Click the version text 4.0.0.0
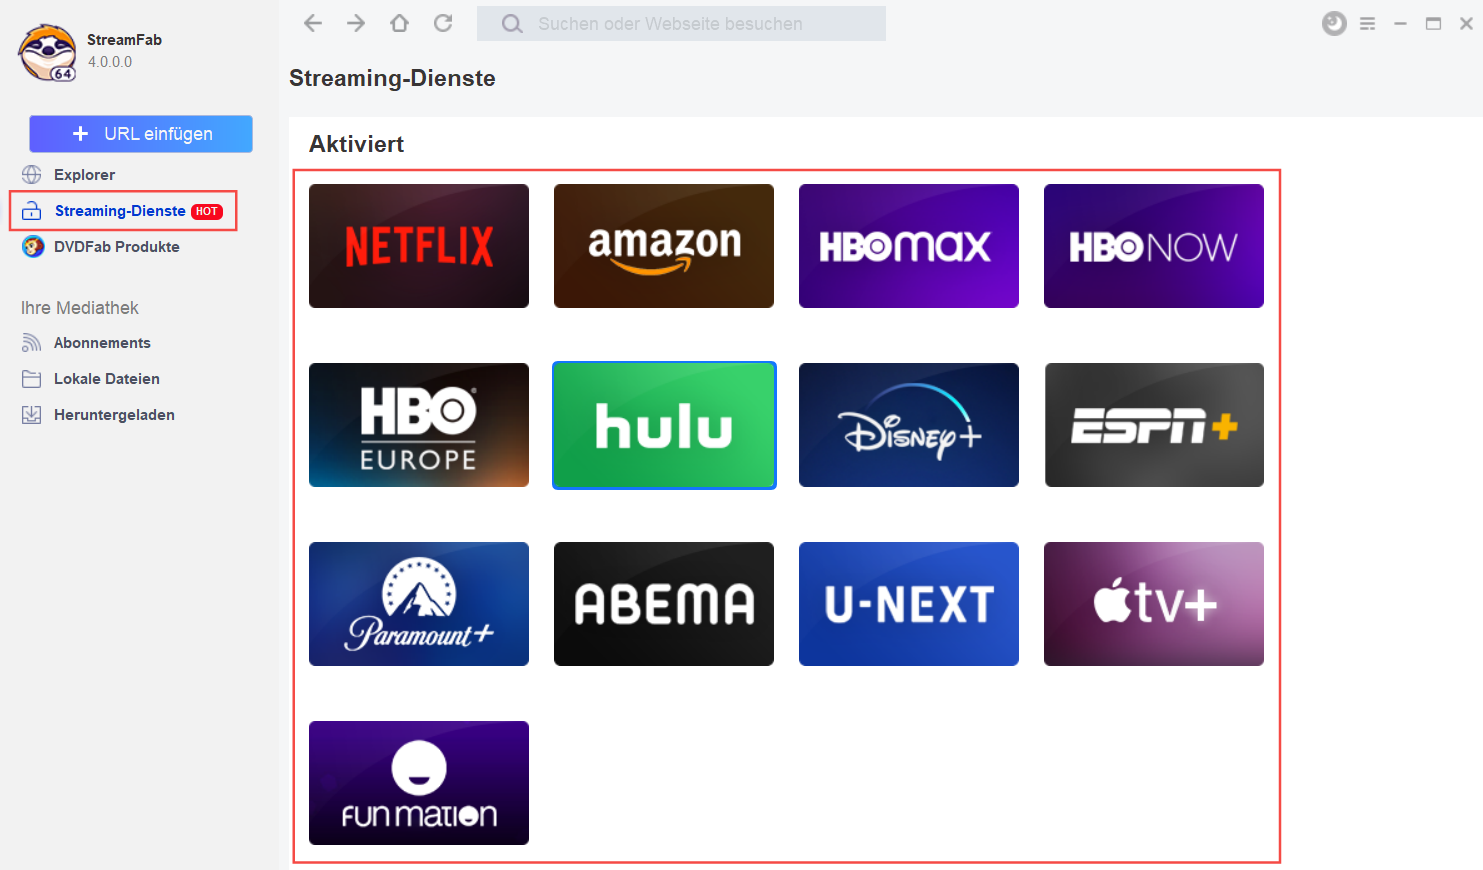 pos(110,62)
